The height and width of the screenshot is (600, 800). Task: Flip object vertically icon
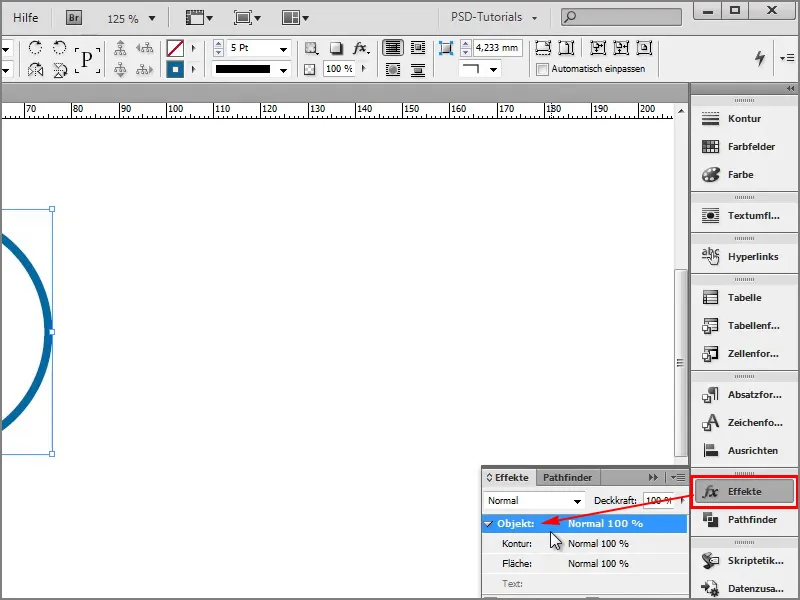click(60, 69)
